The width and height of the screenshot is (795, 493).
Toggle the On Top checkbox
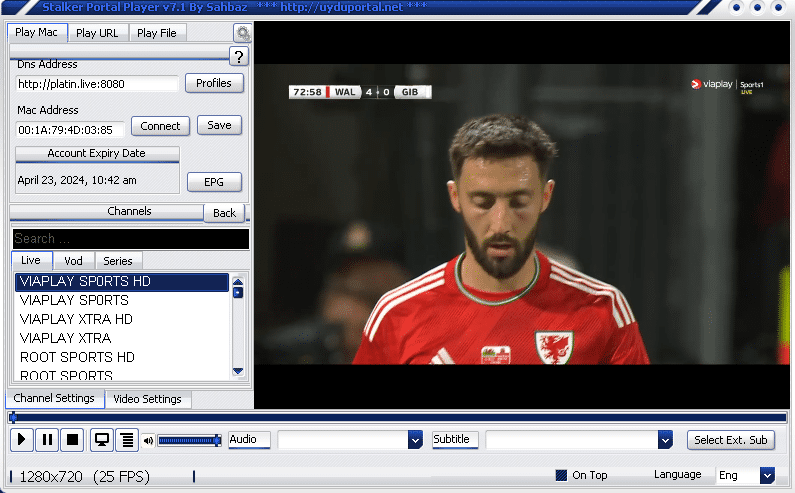point(562,476)
